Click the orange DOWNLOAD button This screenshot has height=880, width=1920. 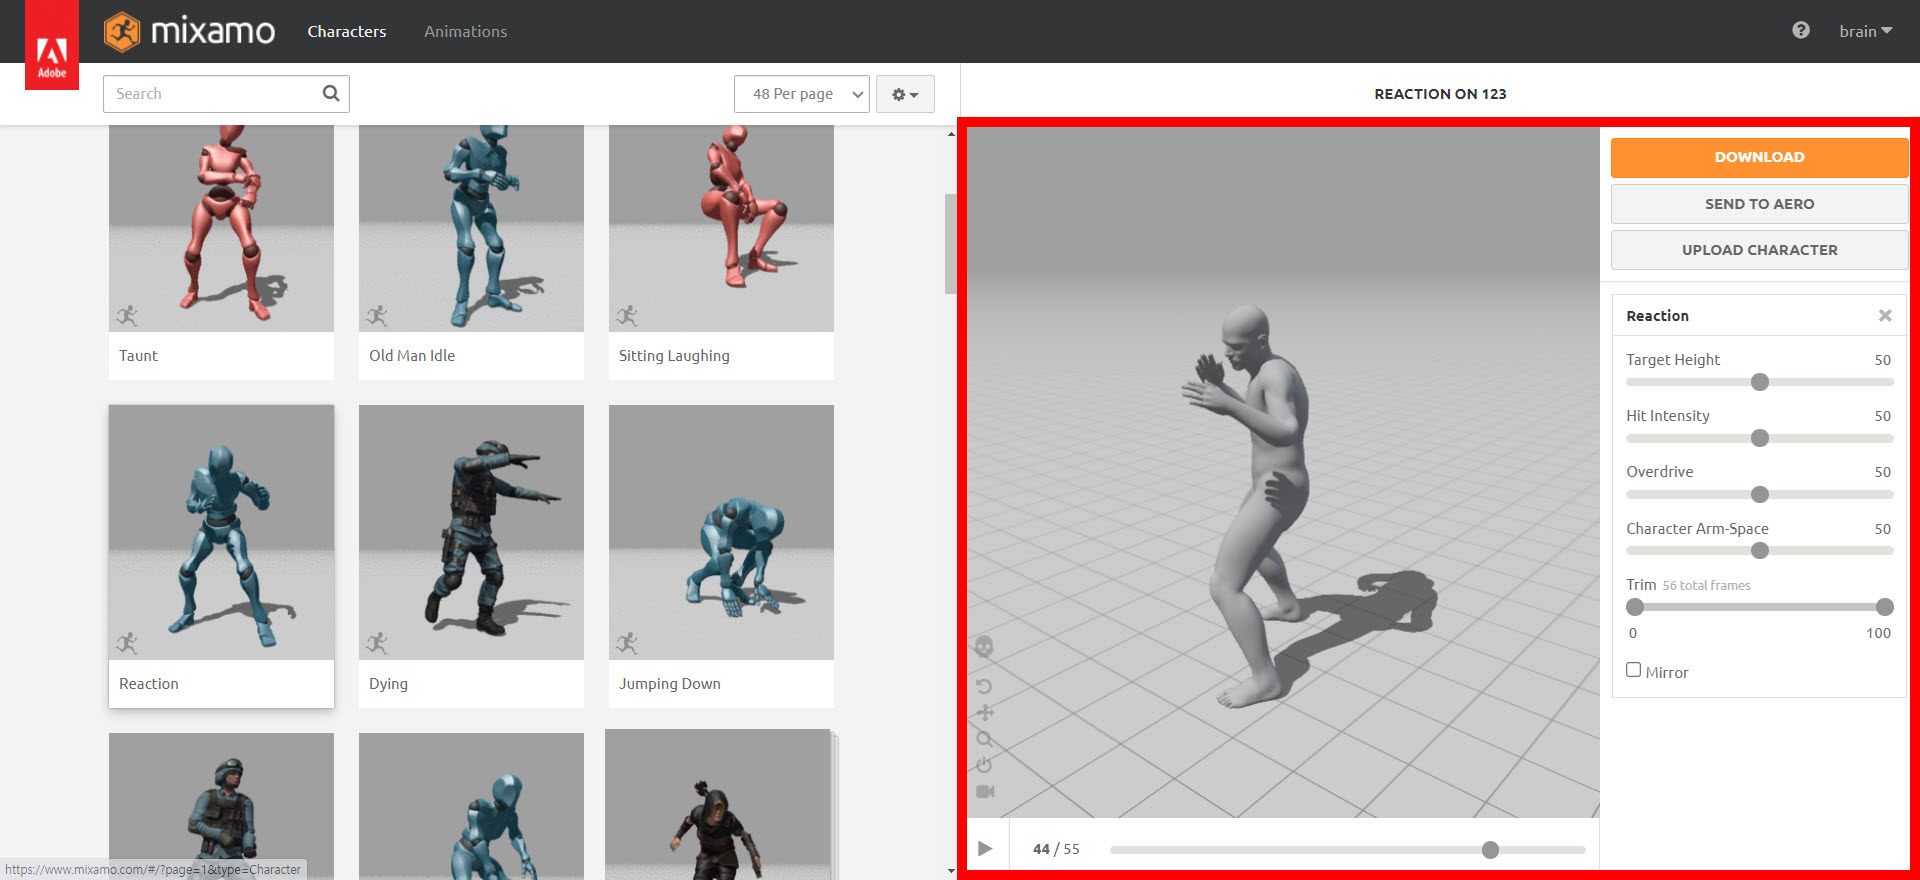[1759, 157]
